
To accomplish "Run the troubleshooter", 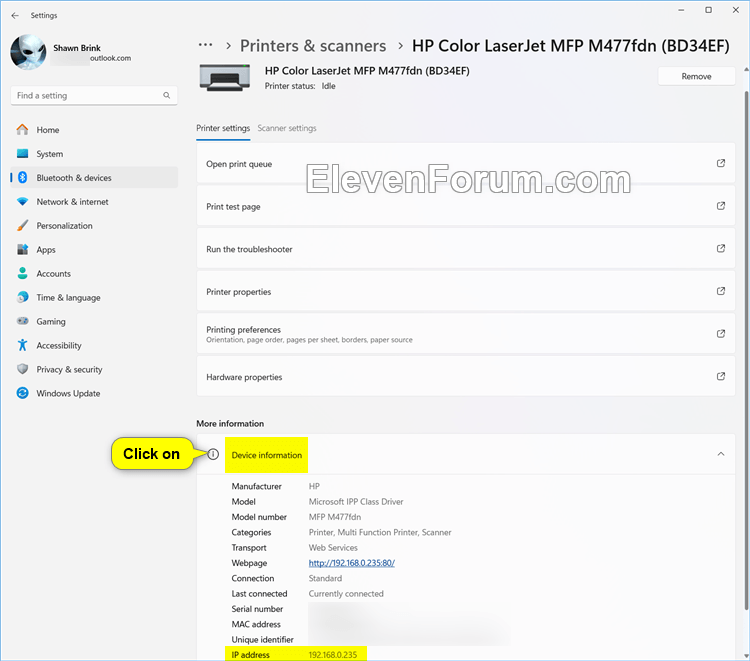I will click(x=465, y=249).
